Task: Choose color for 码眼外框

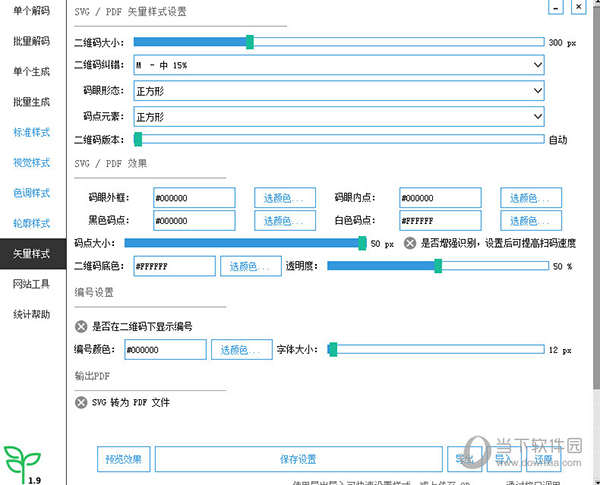Action: [285, 198]
